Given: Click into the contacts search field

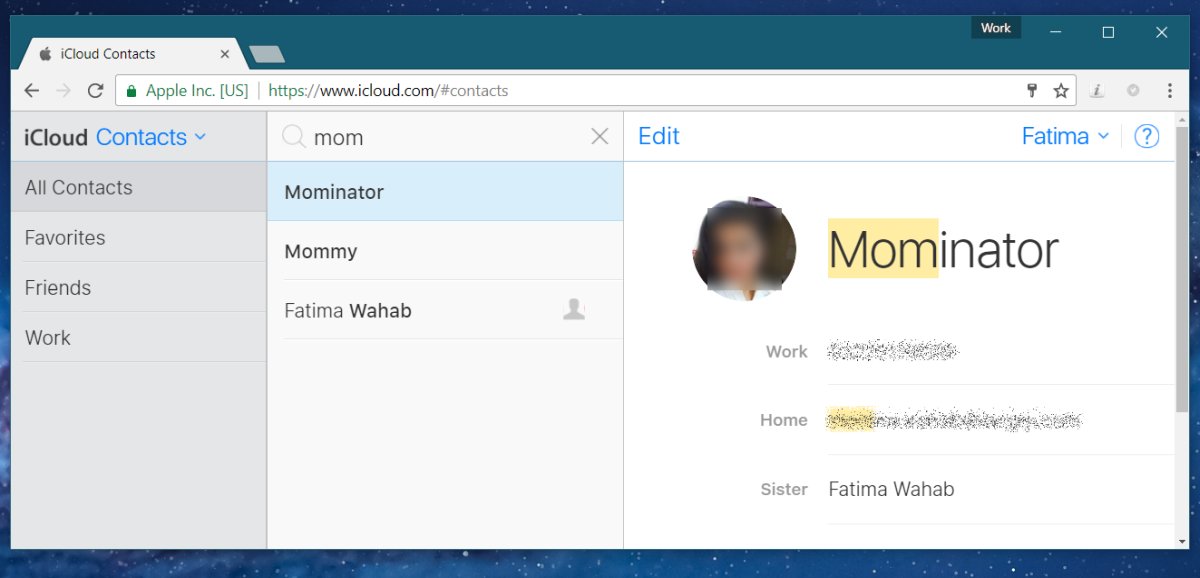Looking at the screenshot, I should (445, 137).
